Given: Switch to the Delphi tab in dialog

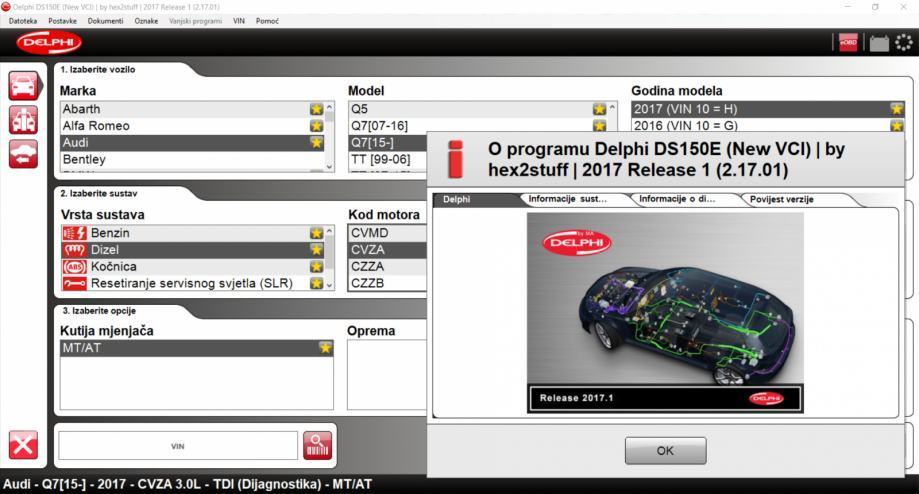Looking at the screenshot, I should coord(476,200).
